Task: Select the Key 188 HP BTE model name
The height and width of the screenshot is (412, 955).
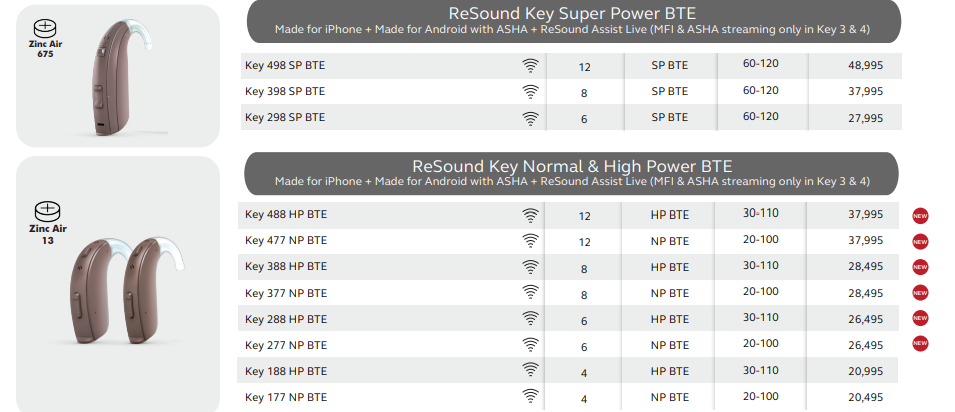Action: click(x=286, y=371)
